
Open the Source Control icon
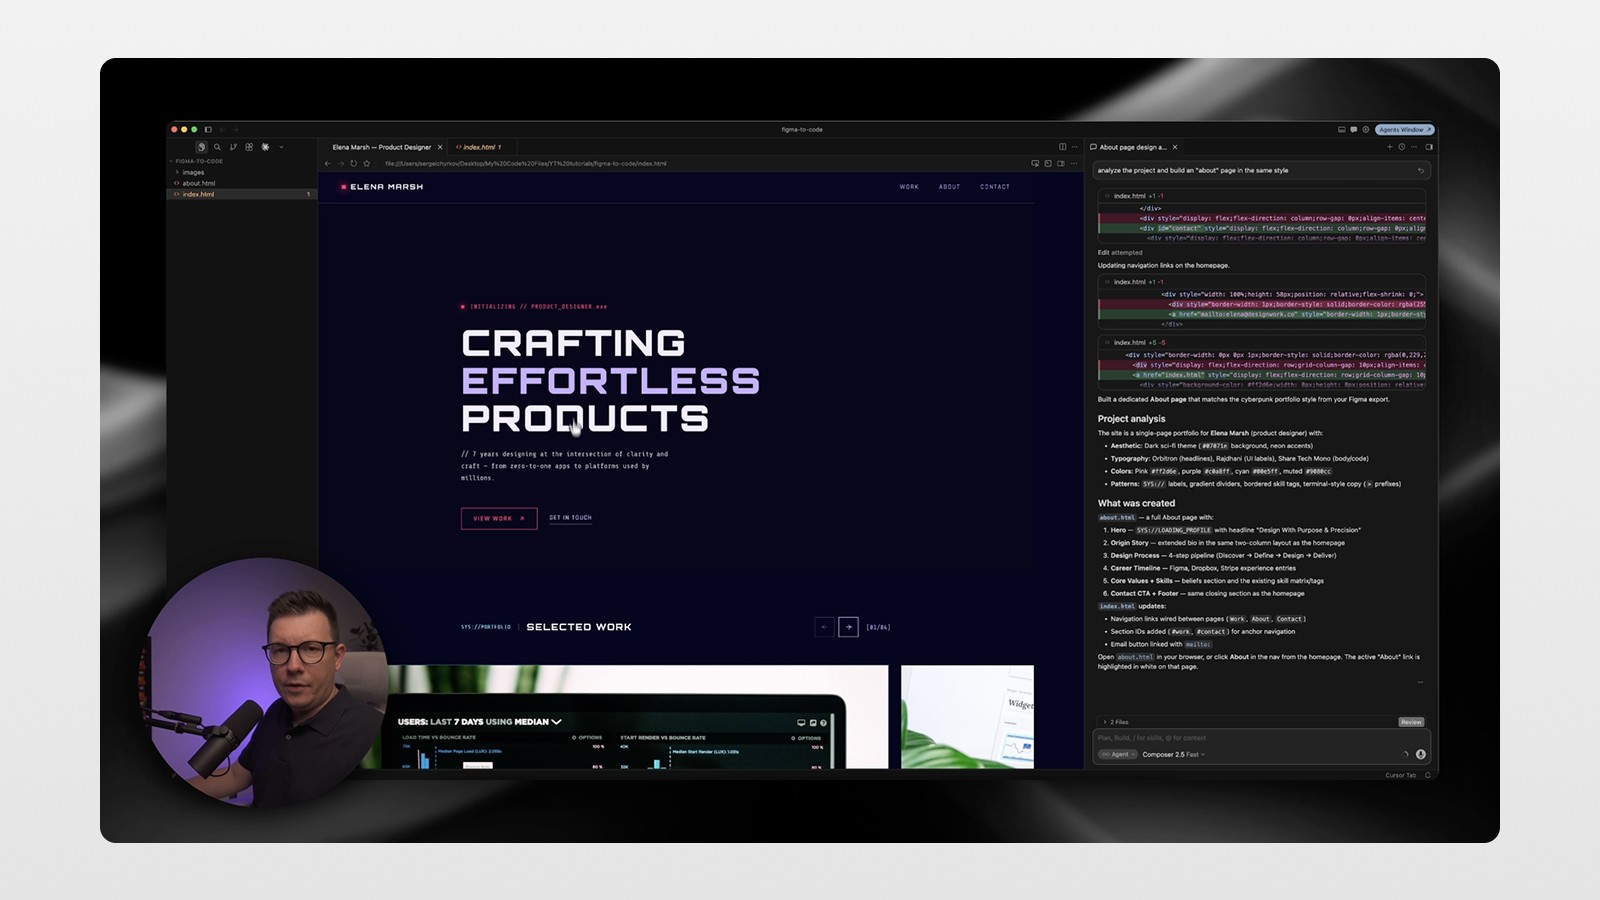click(233, 147)
